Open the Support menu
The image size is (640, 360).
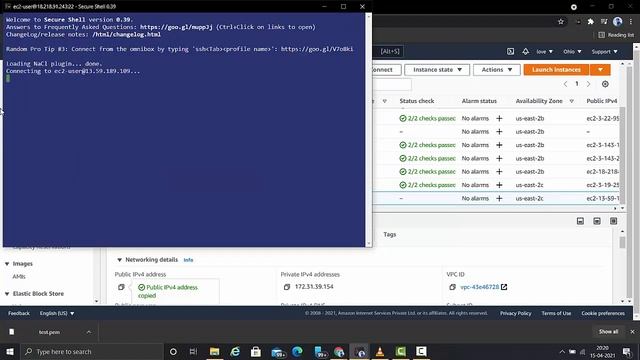tap(604, 51)
